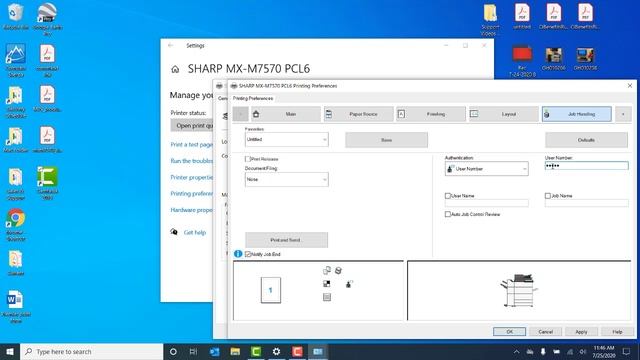Close the Printing Preferences dialog
Viewport: 640px width, 360px height.
point(630,86)
